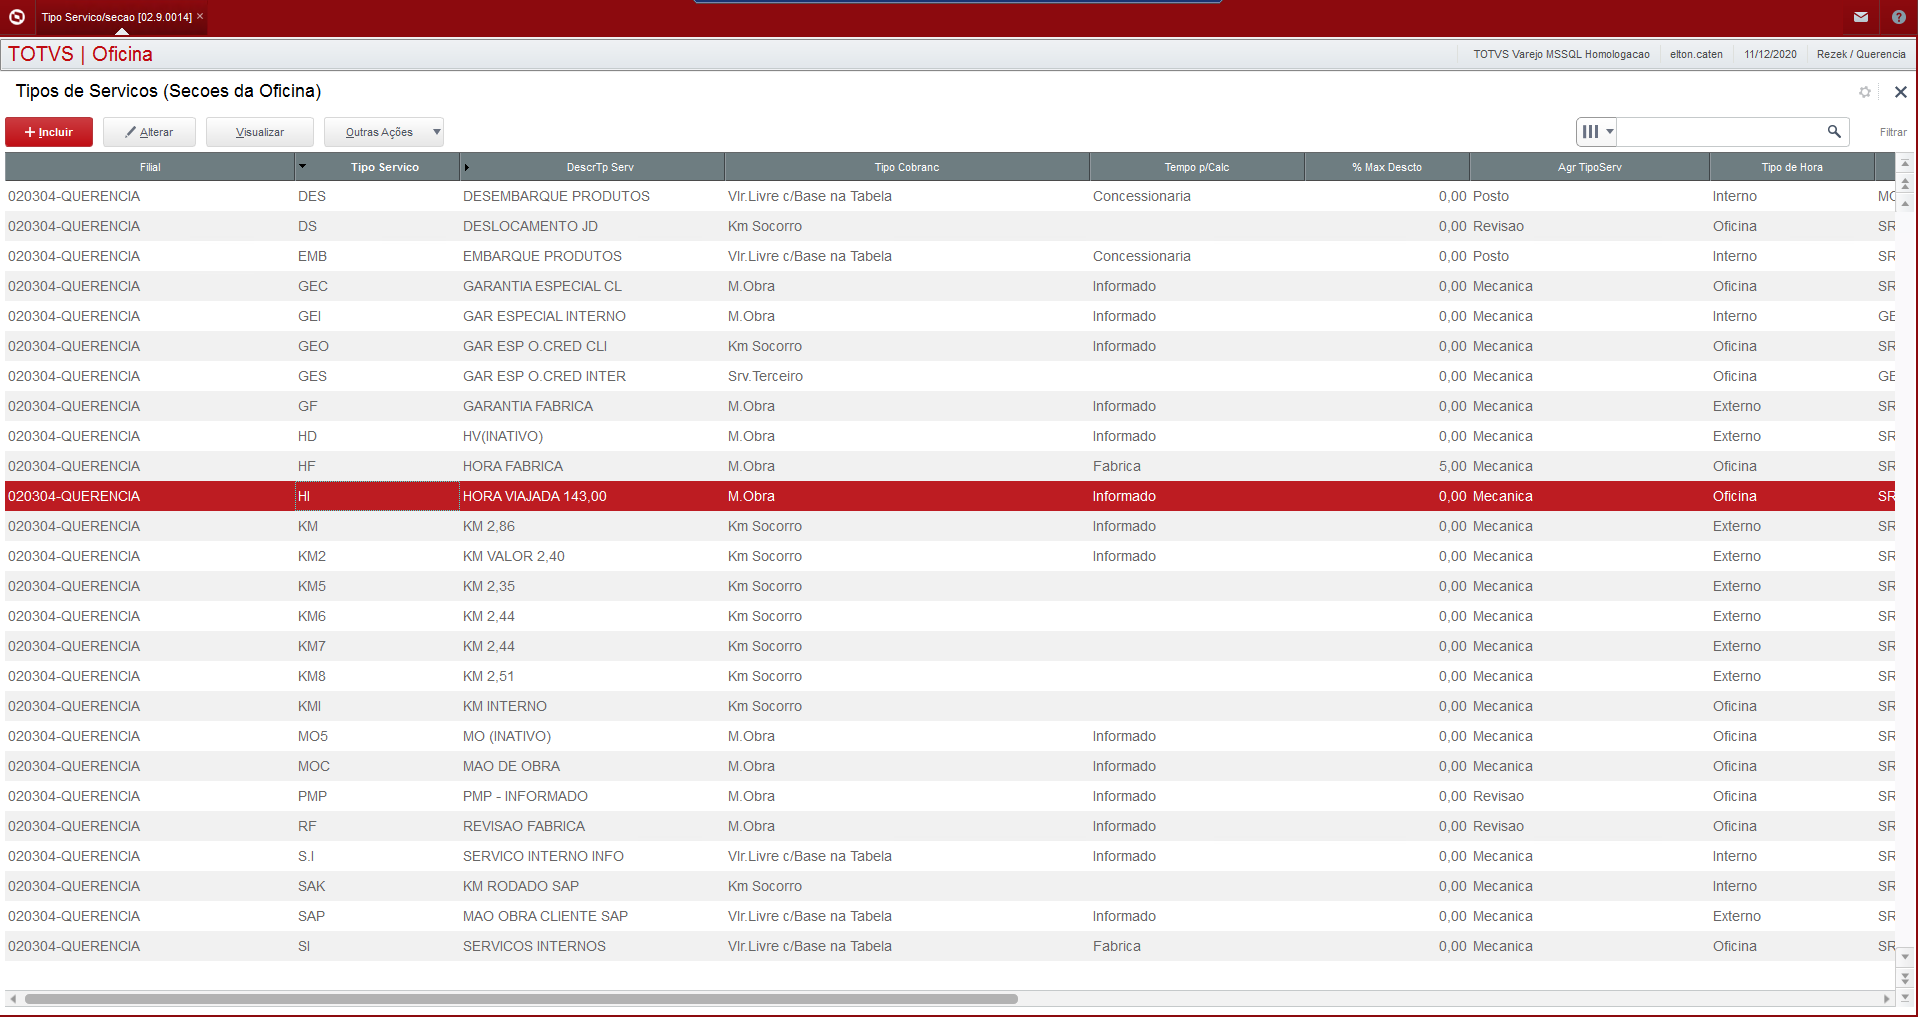Open the search column selector dropdown

(x=1597, y=131)
